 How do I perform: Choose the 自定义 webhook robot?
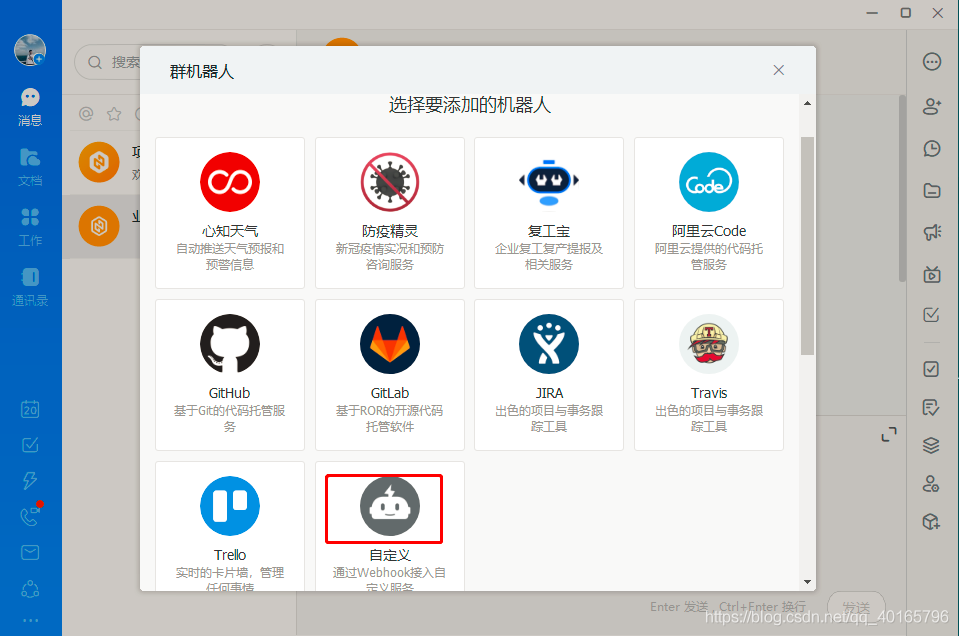tap(390, 526)
